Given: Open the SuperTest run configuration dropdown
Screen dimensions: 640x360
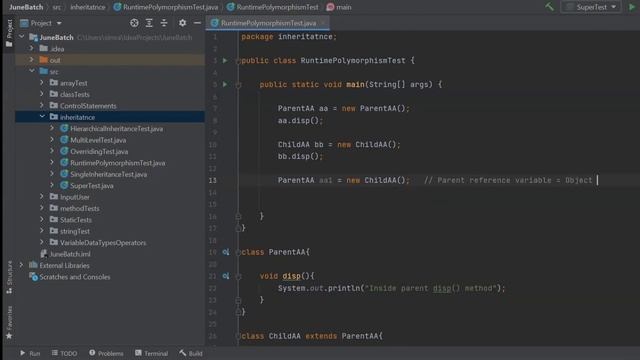Looking at the screenshot, I should 591,7.
